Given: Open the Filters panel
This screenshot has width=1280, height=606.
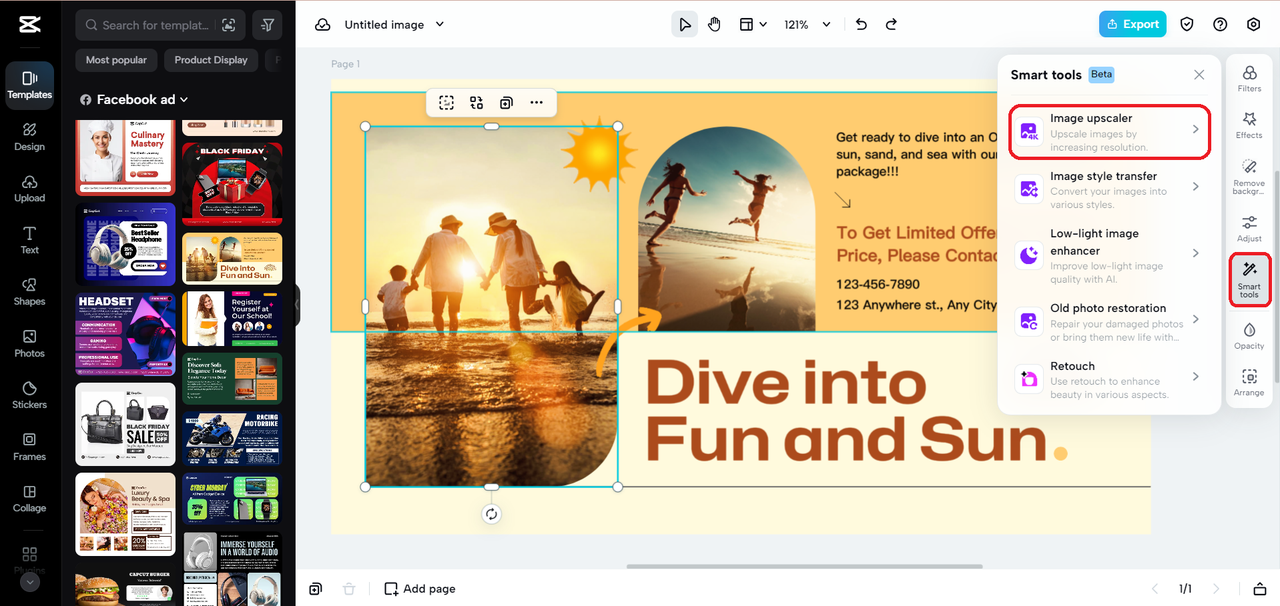Looking at the screenshot, I should point(1249,79).
